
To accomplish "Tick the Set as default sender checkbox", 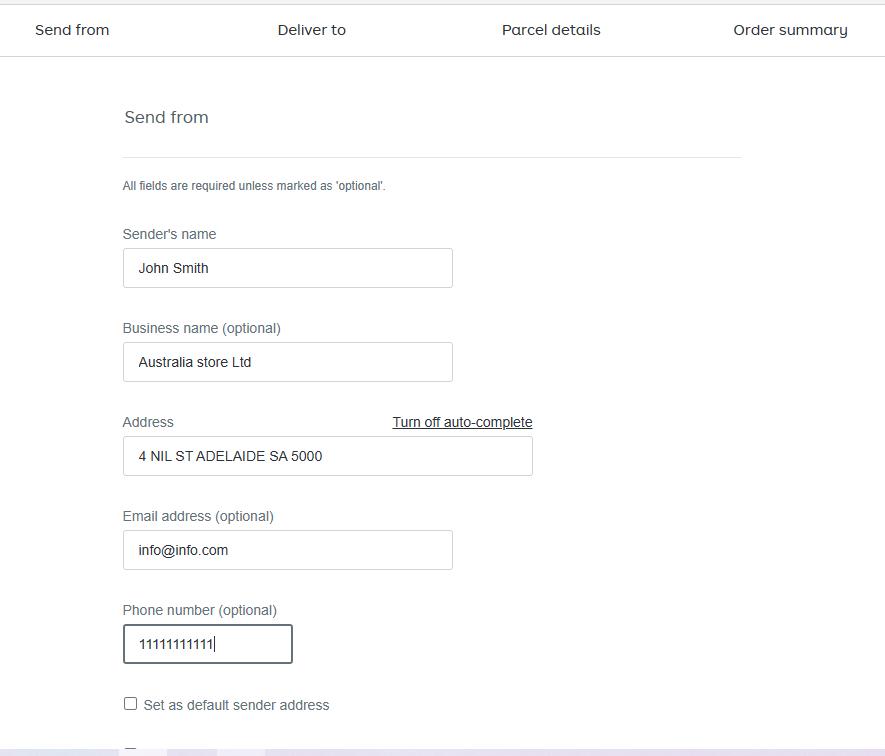I will (x=130, y=704).
